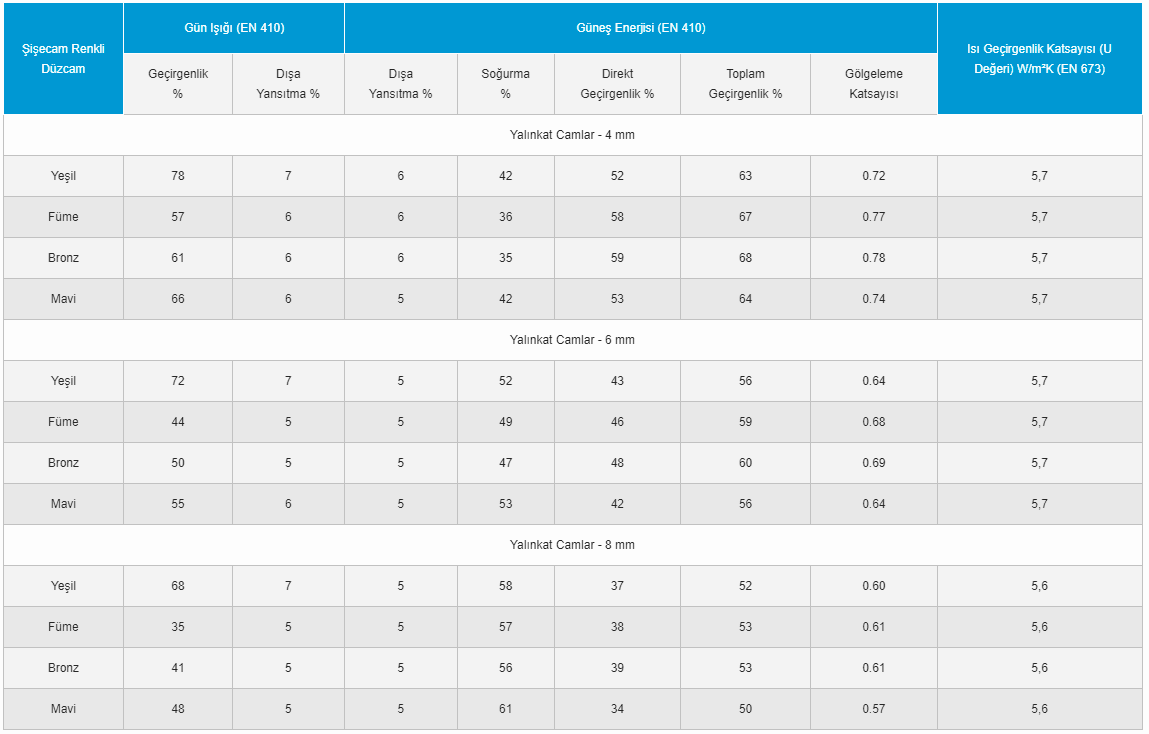Select the Gün Işığı (EN 410) header
The height and width of the screenshot is (734, 1149).
(x=234, y=28)
